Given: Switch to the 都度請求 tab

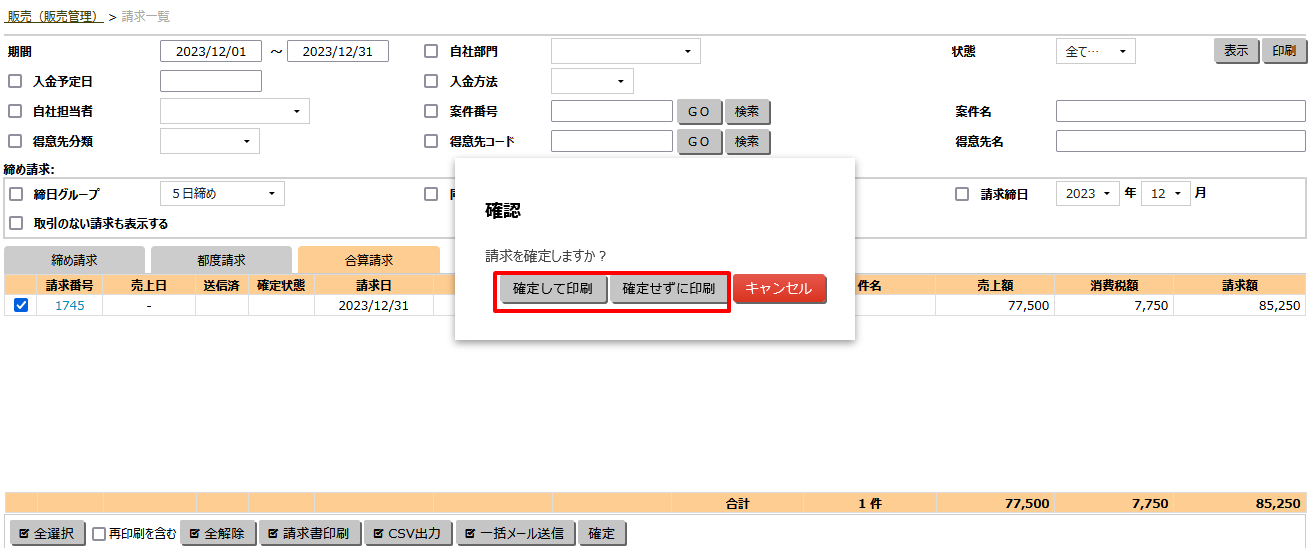Looking at the screenshot, I should [x=221, y=260].
